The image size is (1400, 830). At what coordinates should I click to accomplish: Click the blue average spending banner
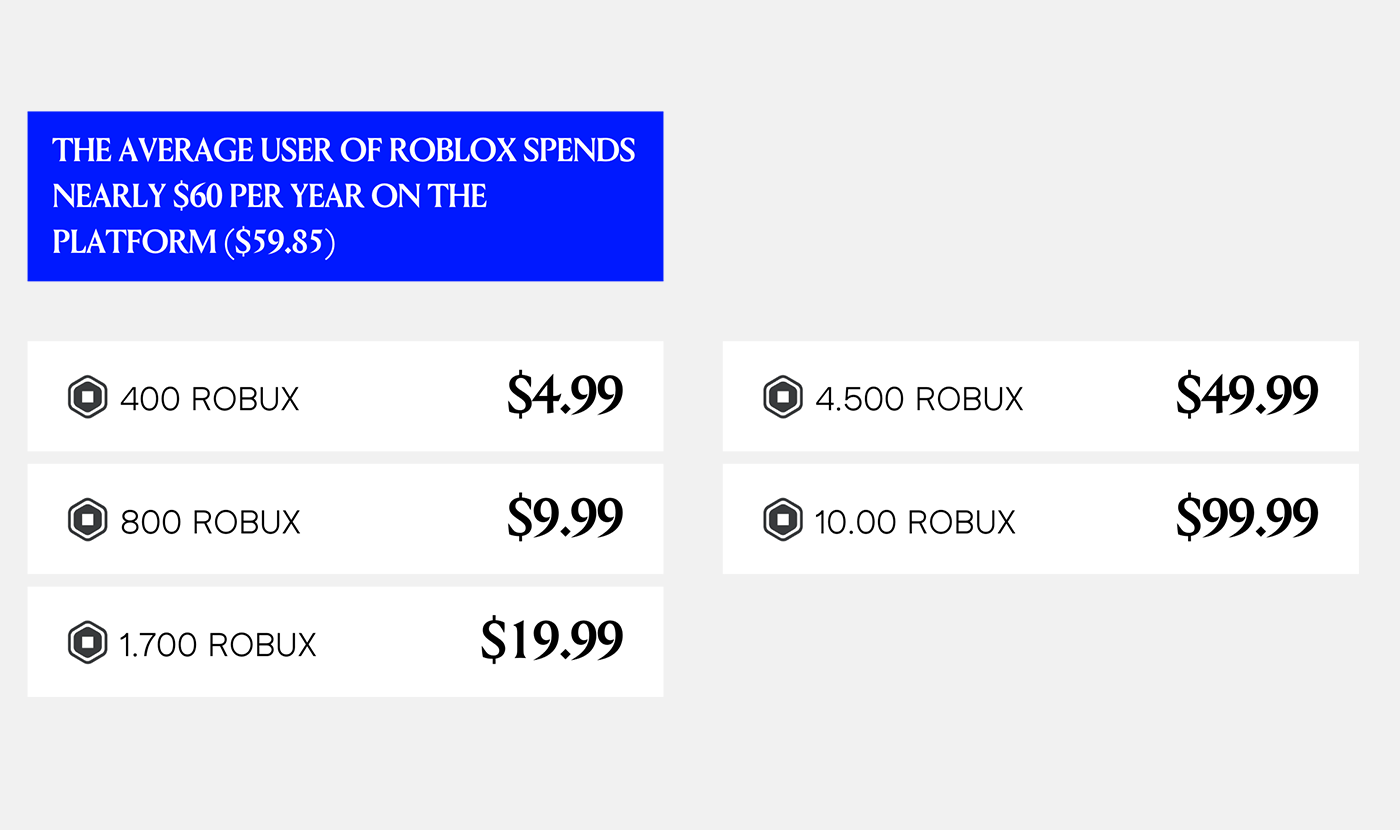345,196
